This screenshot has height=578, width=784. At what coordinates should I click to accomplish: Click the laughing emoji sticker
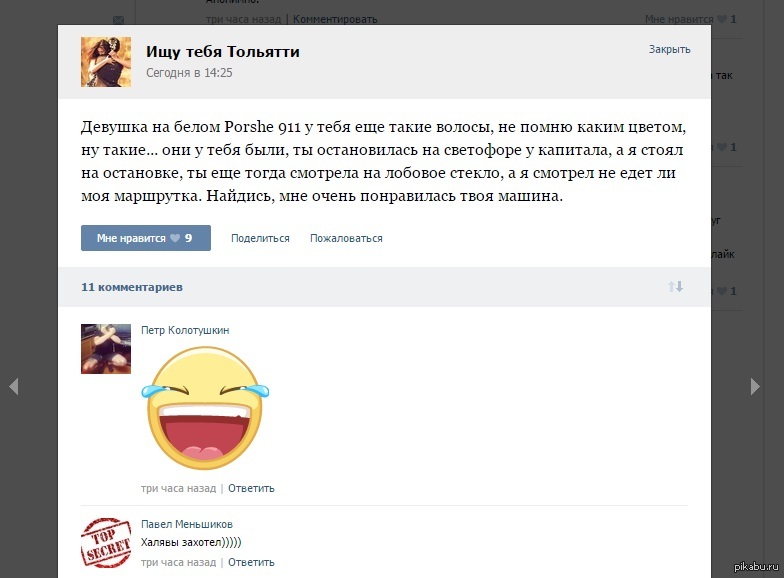(x=205, y=408)
